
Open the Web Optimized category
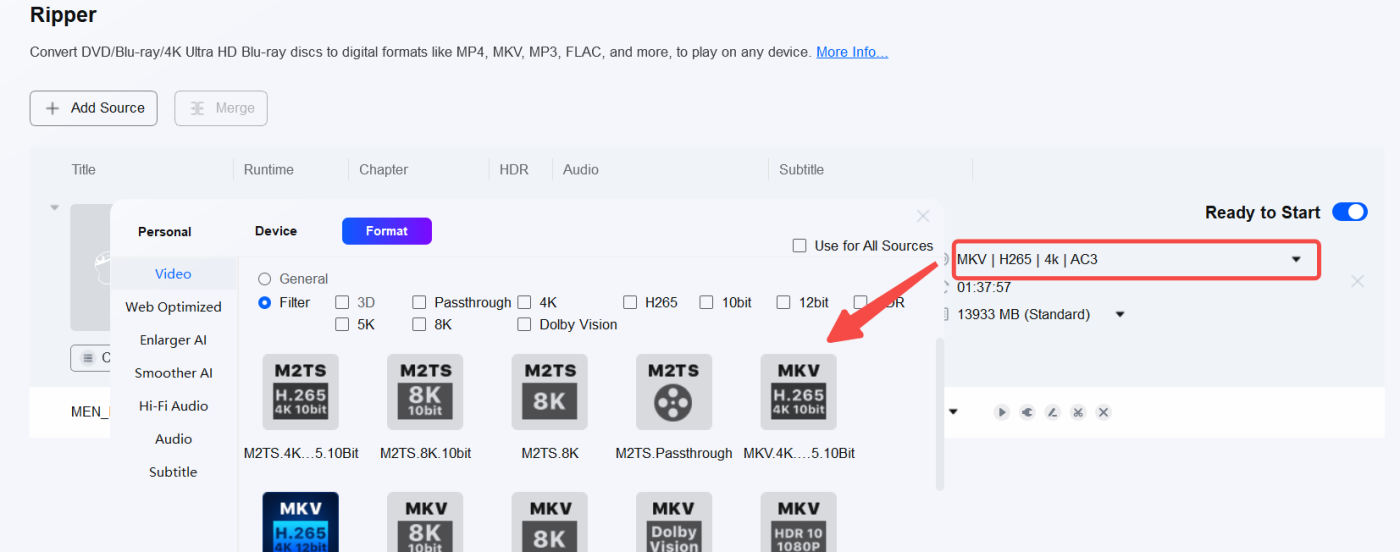point(173,307)
